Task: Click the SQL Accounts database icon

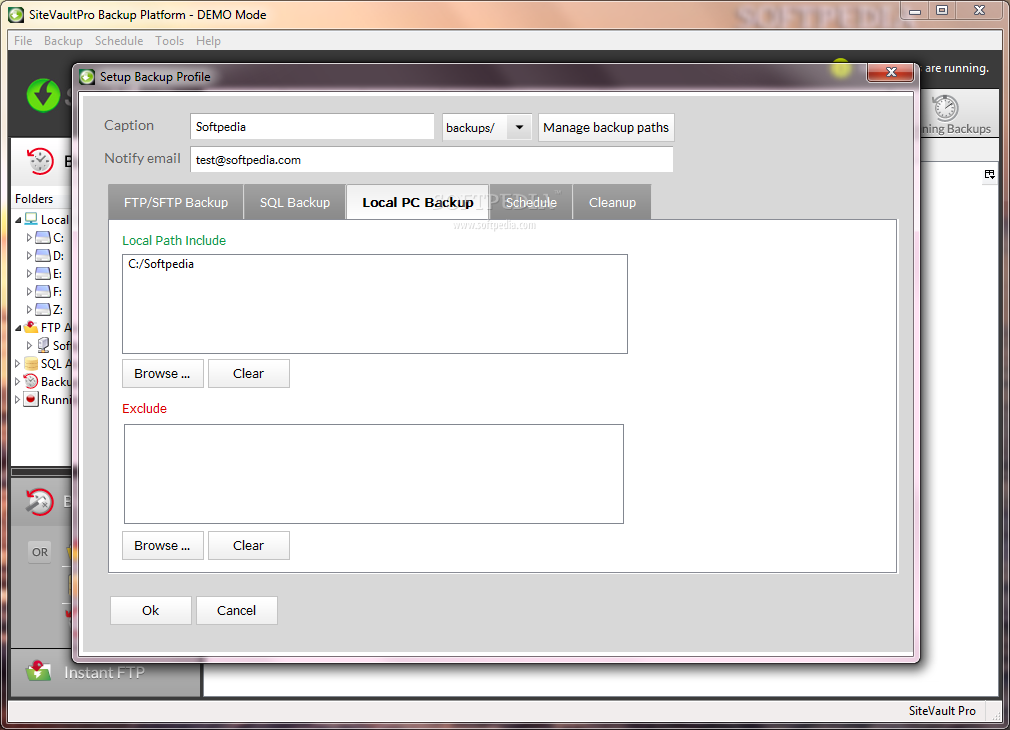Action: (x=31, y=363)
